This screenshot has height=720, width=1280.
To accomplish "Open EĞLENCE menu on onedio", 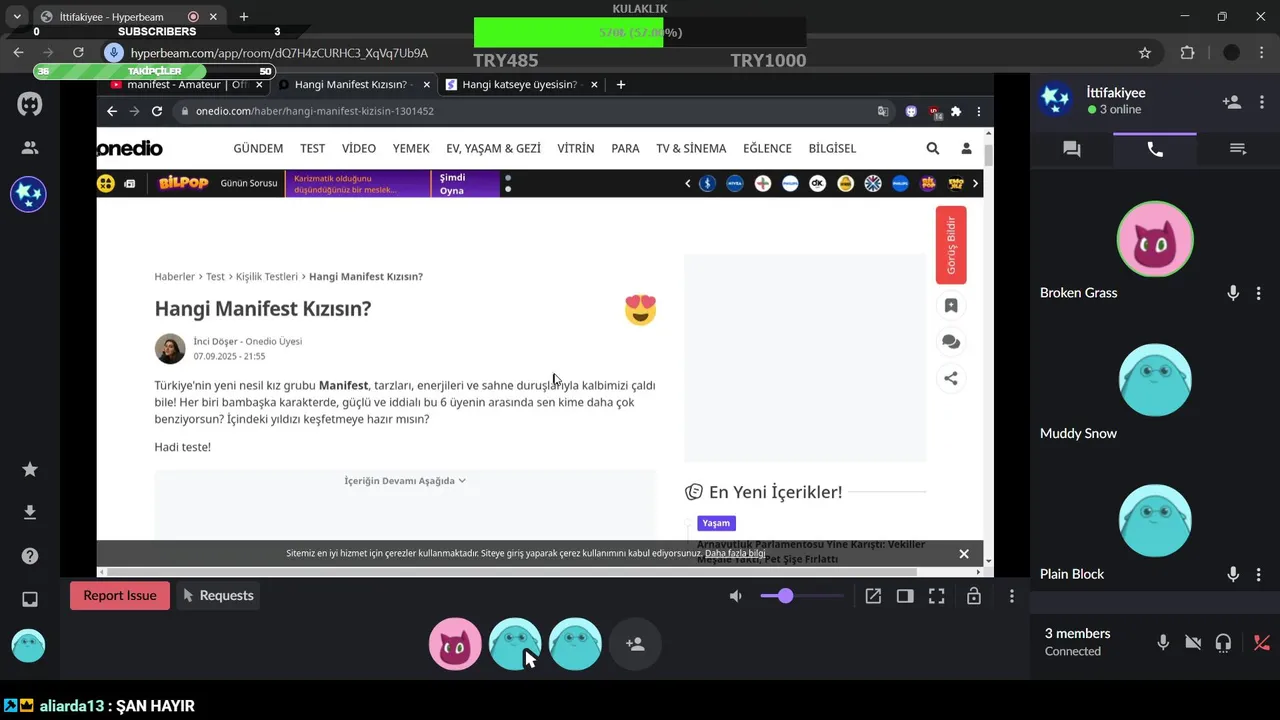I will (767, 148).
